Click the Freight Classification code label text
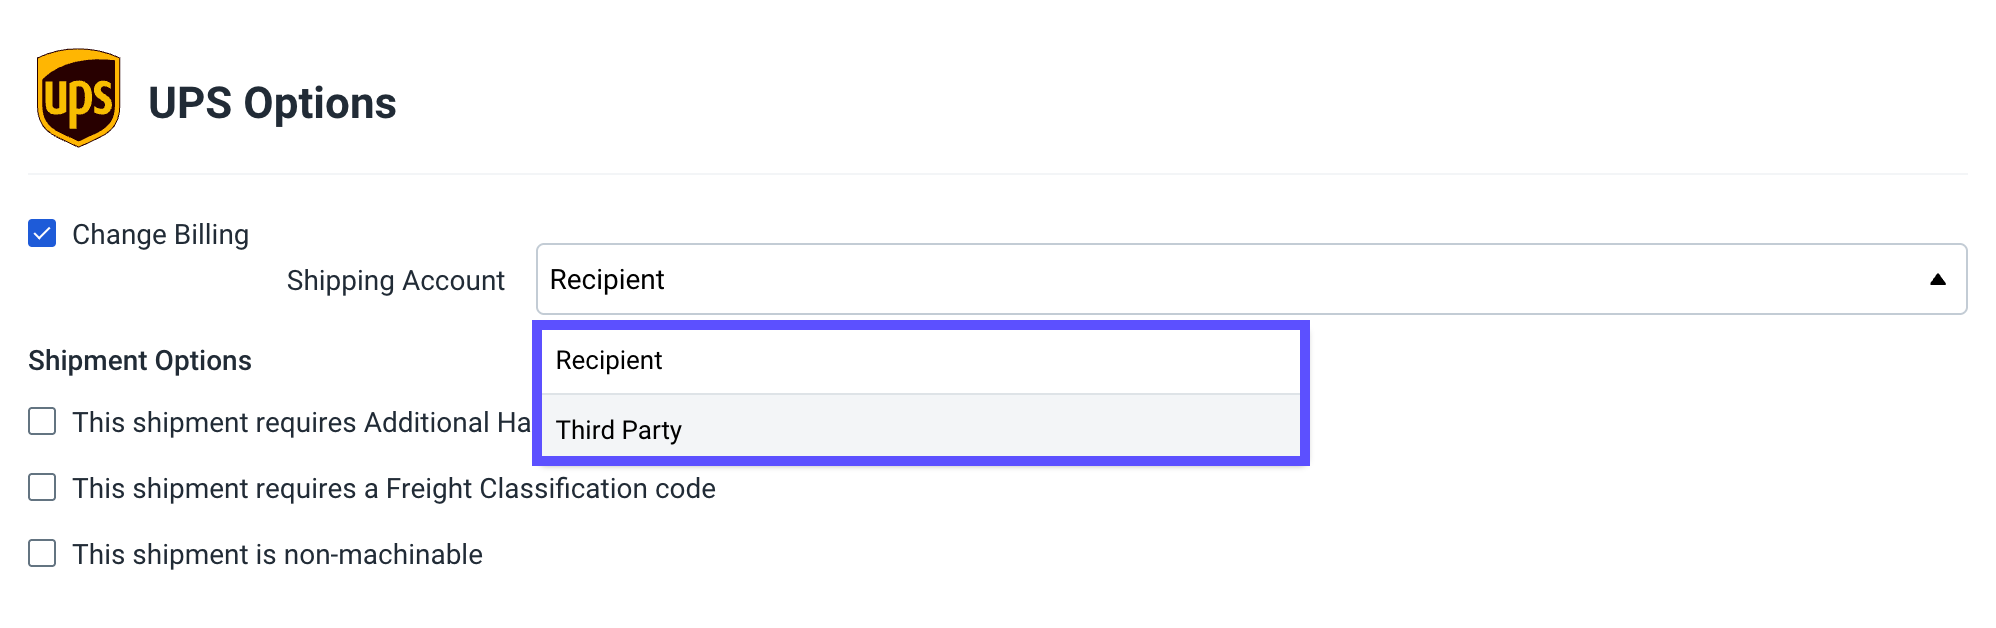Image resolution: width=1996 pixels, height=628 pixels. (394, 488)
